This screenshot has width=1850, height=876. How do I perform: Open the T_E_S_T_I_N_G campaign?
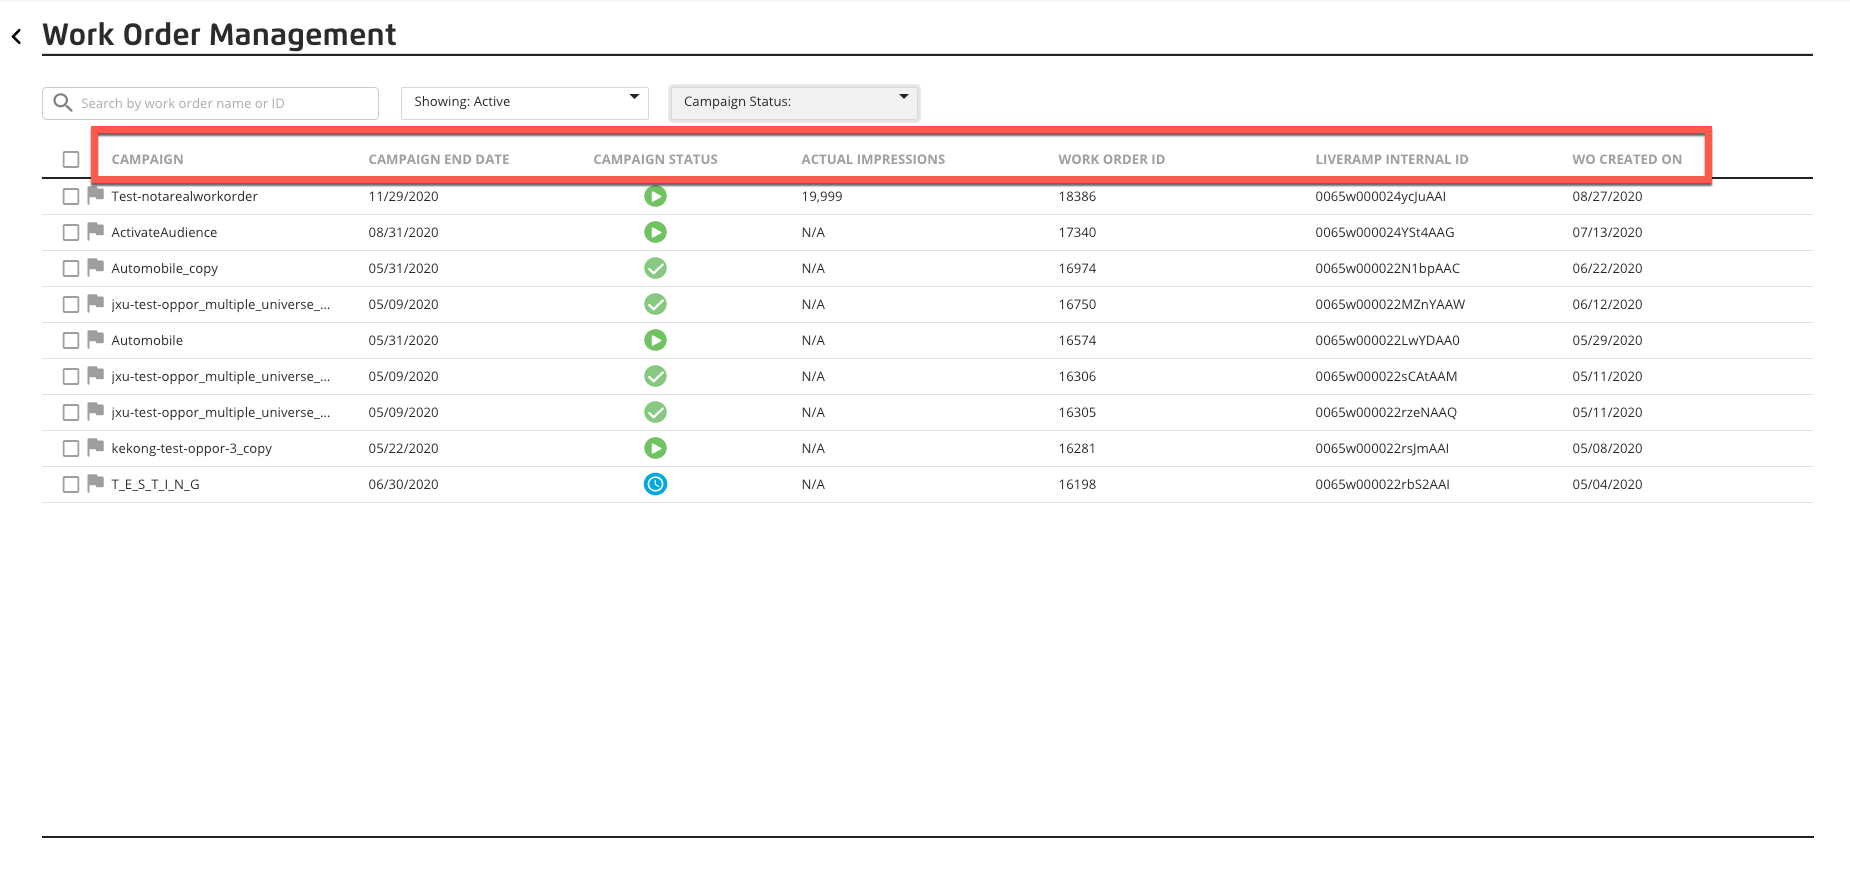[x=155, y=484]
